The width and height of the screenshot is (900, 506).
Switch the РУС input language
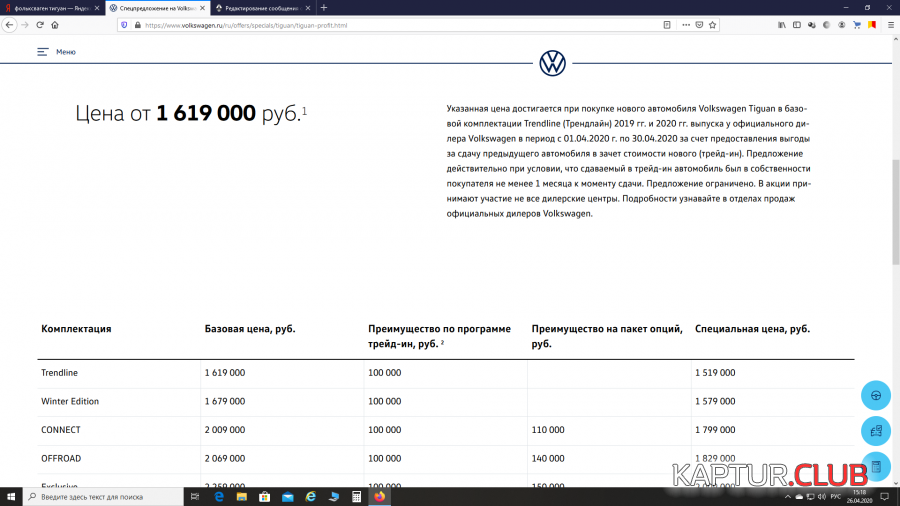coord(836,497)
